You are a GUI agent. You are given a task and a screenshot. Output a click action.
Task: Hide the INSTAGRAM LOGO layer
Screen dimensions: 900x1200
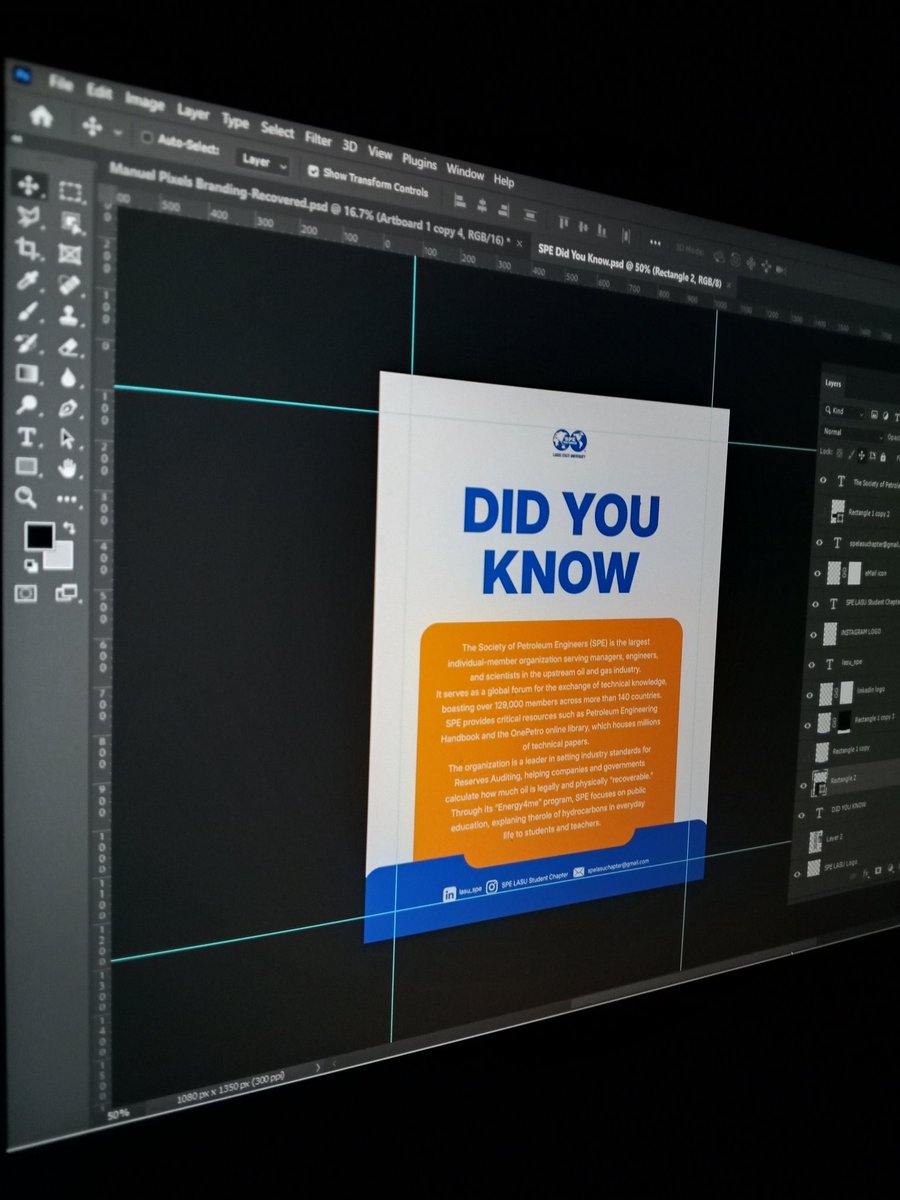[813, 633]
